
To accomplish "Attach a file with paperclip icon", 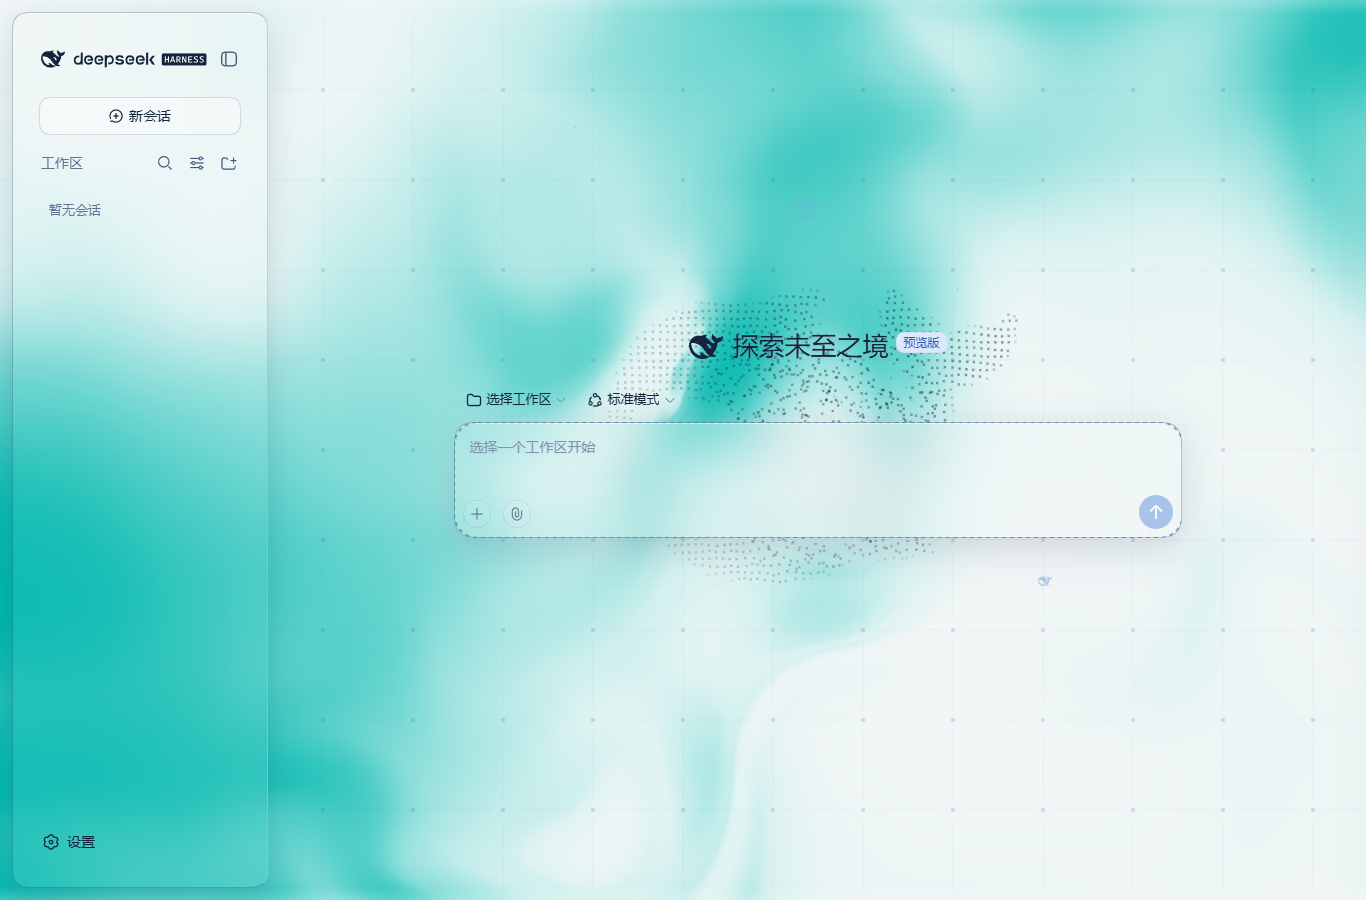I will [x=517, y=514].
